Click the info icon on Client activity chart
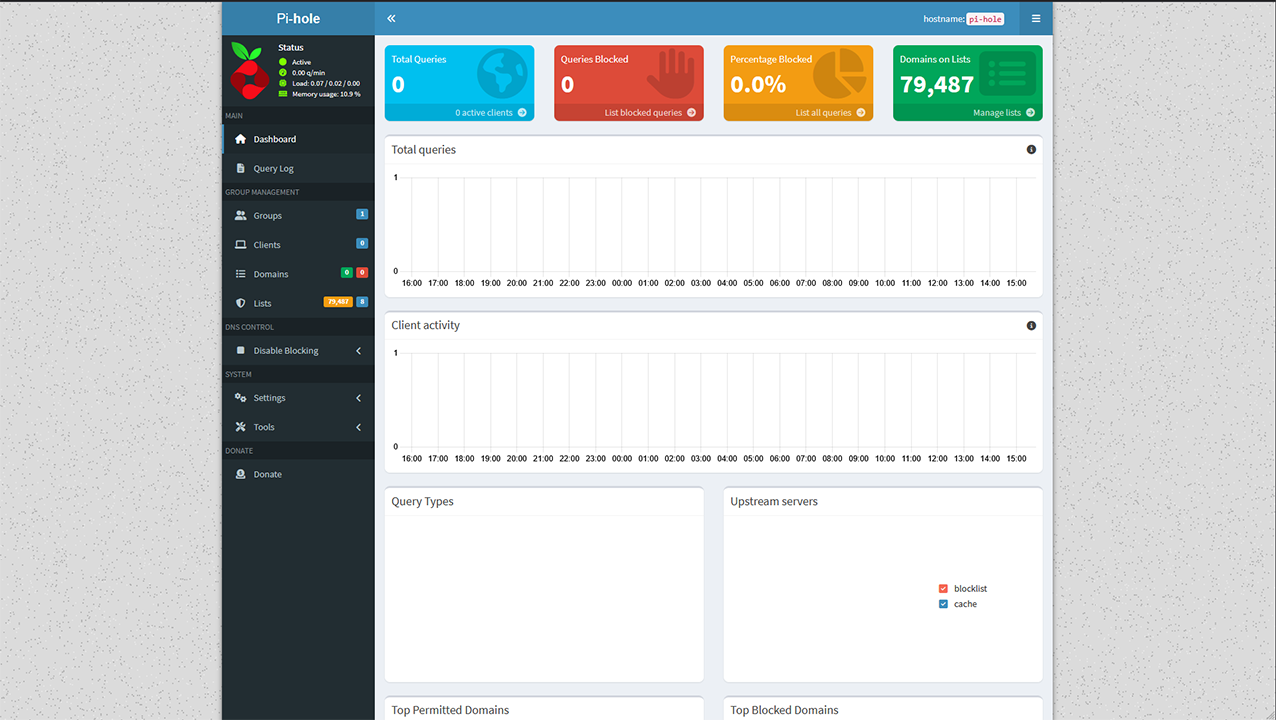1276x720 pixels. click(x=1031, y=326)
